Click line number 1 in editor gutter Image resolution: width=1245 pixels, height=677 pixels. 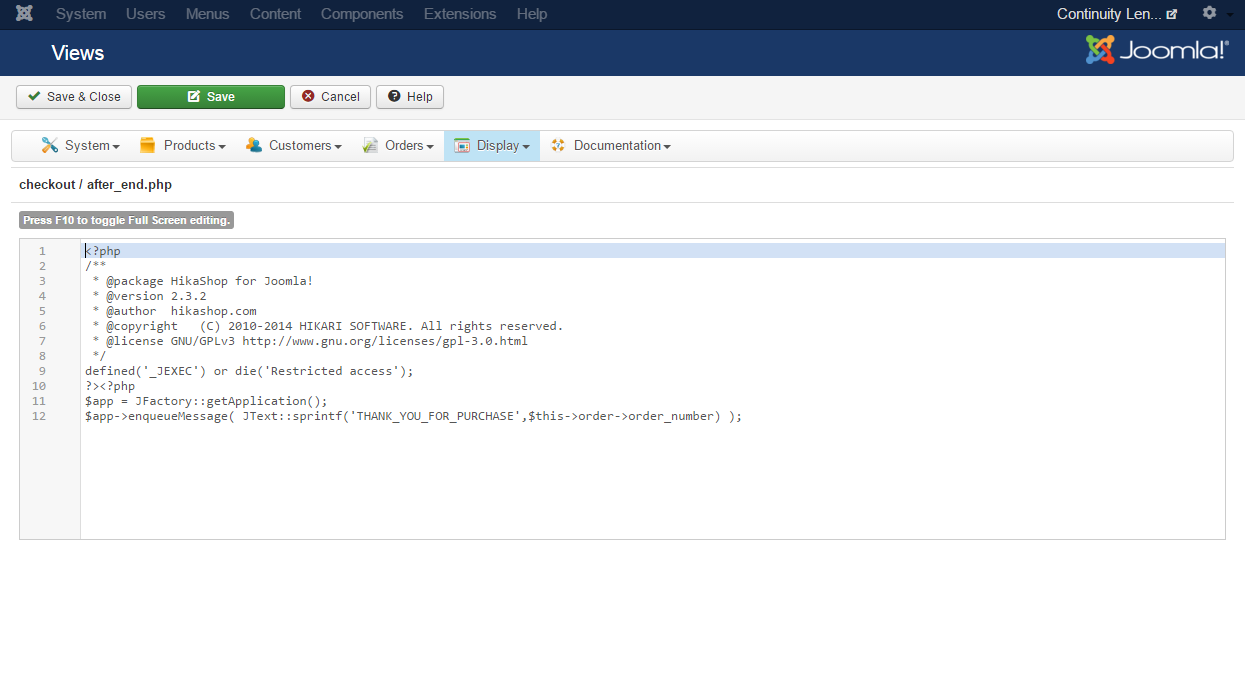42,251
